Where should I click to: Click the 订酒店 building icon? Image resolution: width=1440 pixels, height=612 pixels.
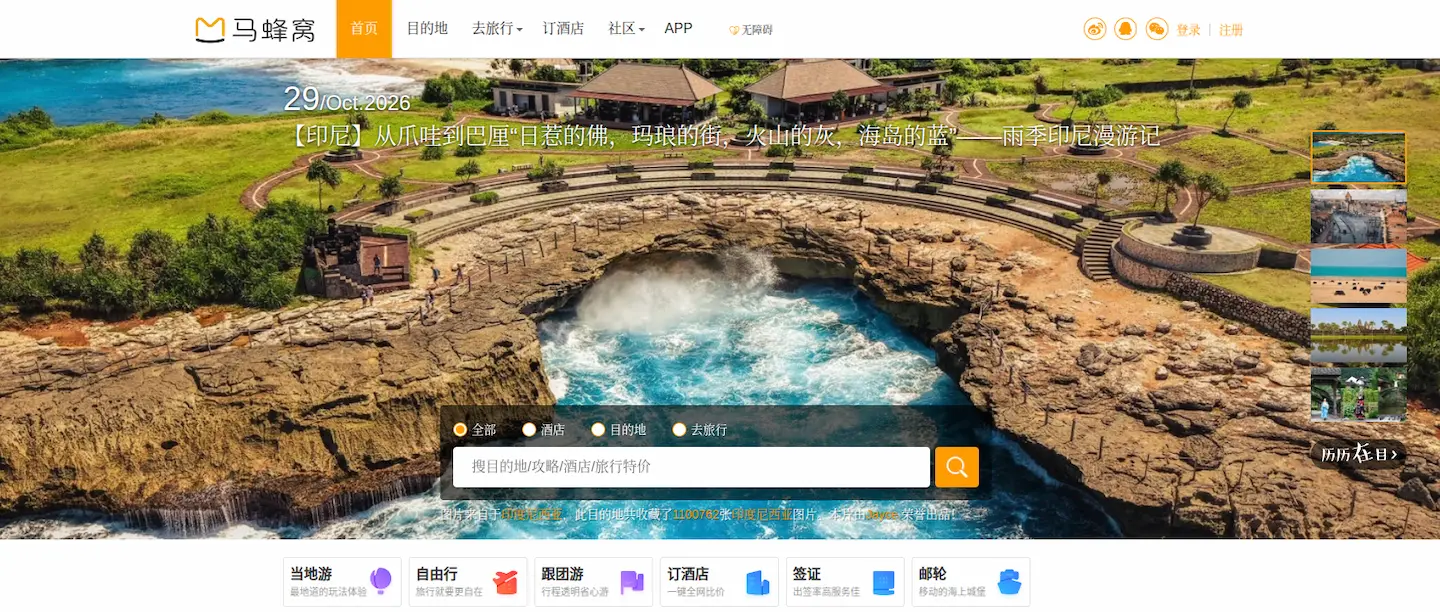pos(758,582)
